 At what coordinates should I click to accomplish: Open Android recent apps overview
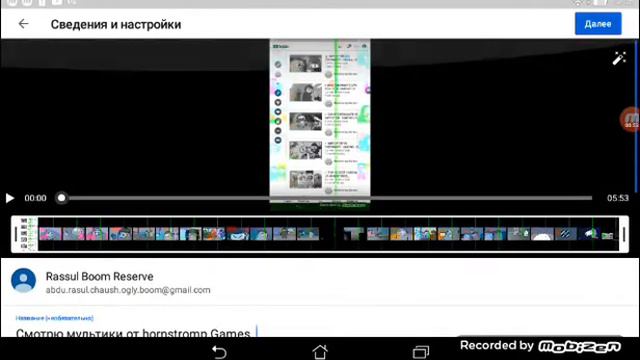421,352
